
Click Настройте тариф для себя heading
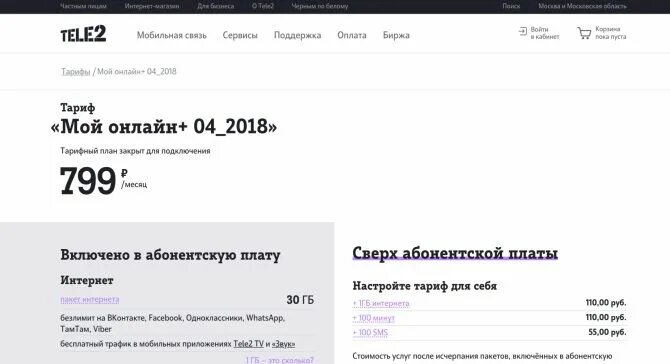pos(425,286)
